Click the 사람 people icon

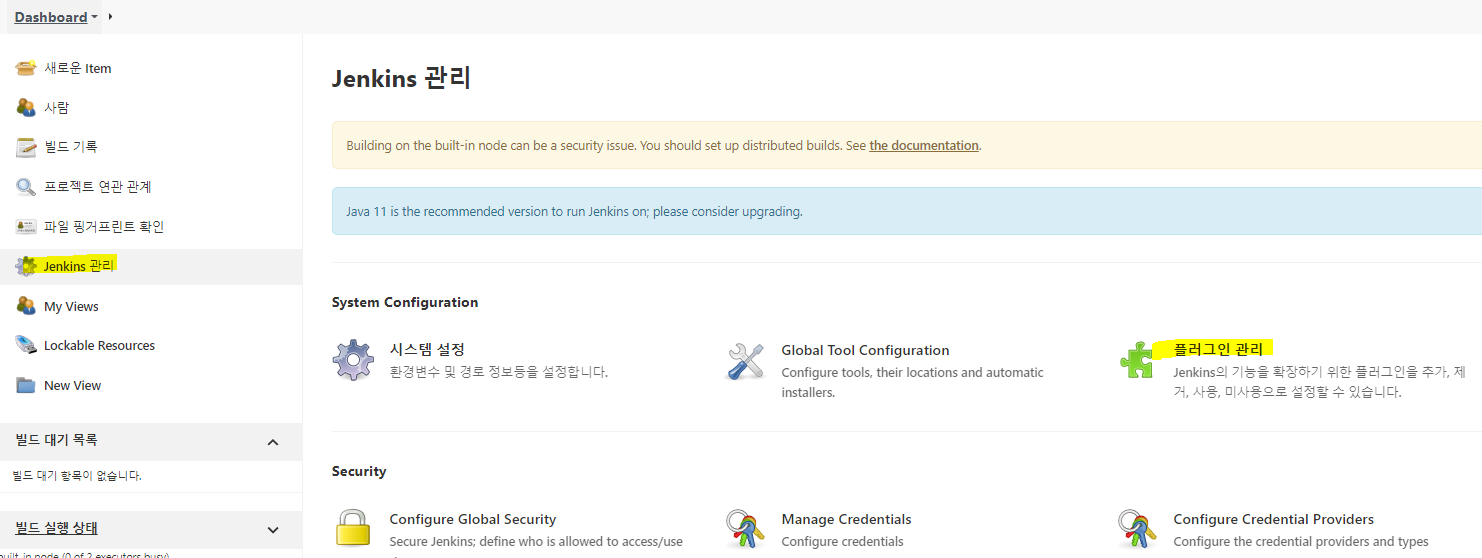click(x=26, y=107)
